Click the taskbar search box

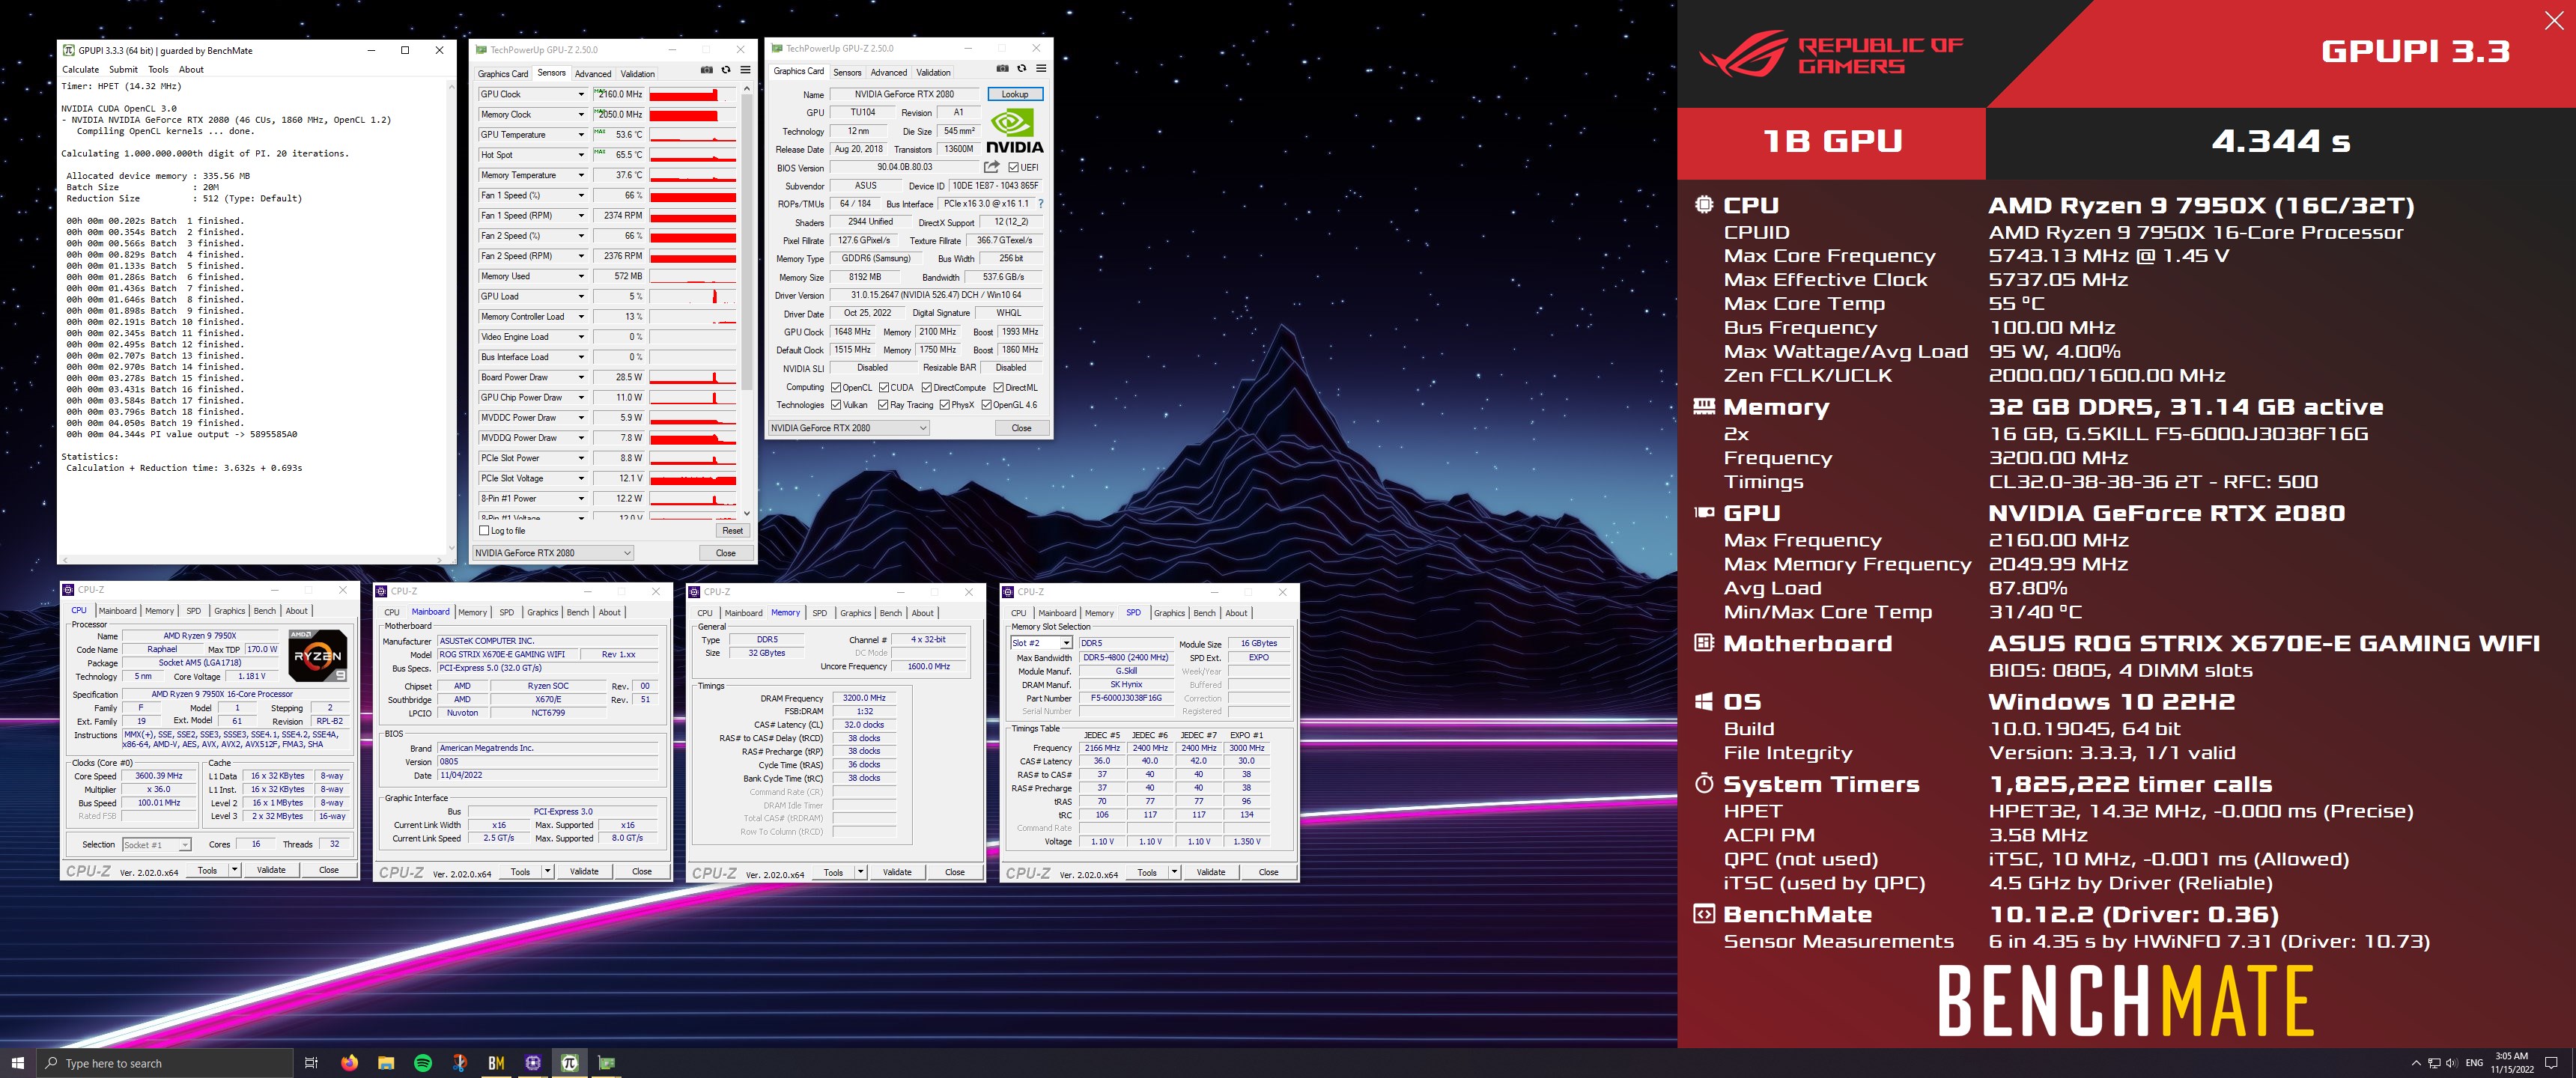164,1063
